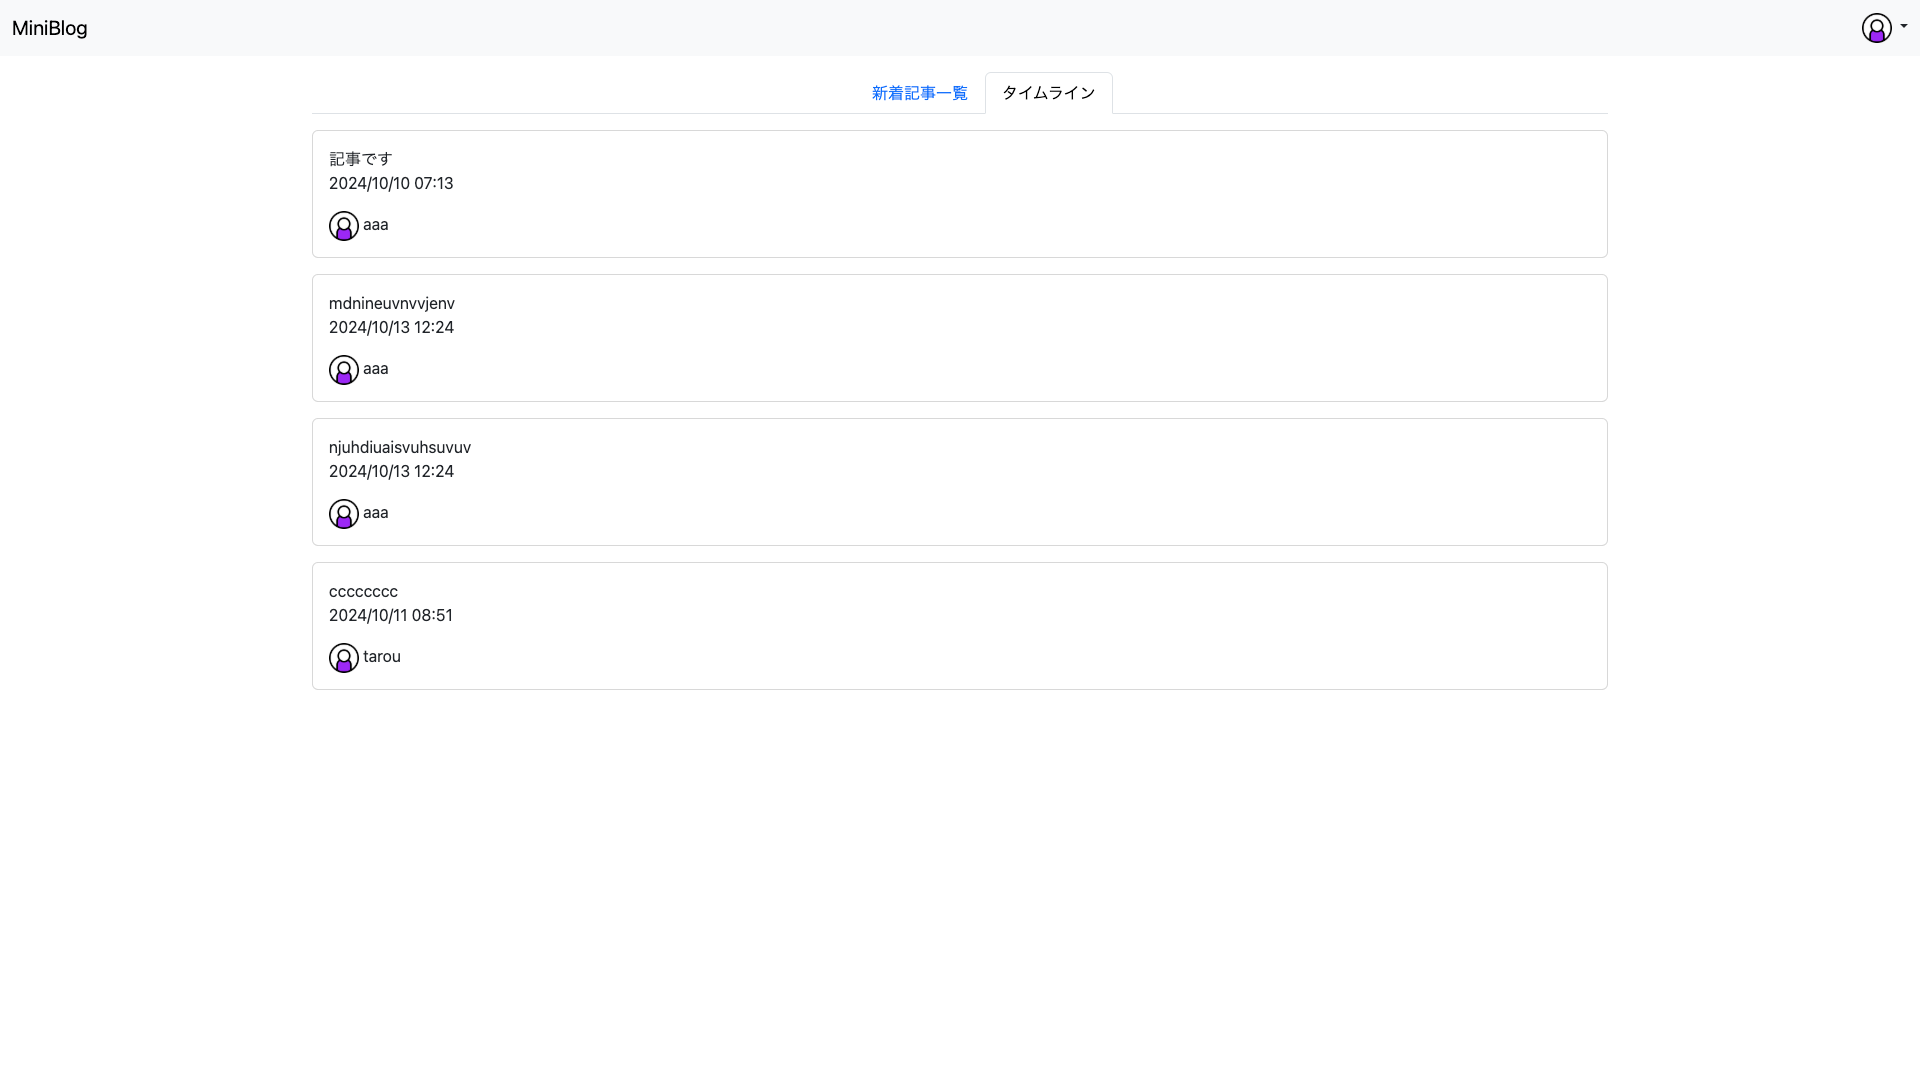Open the njuhdiuaisvuhsuvuv post title
The height and width of the screenshot is (1080, 1920).
(400, 447)
